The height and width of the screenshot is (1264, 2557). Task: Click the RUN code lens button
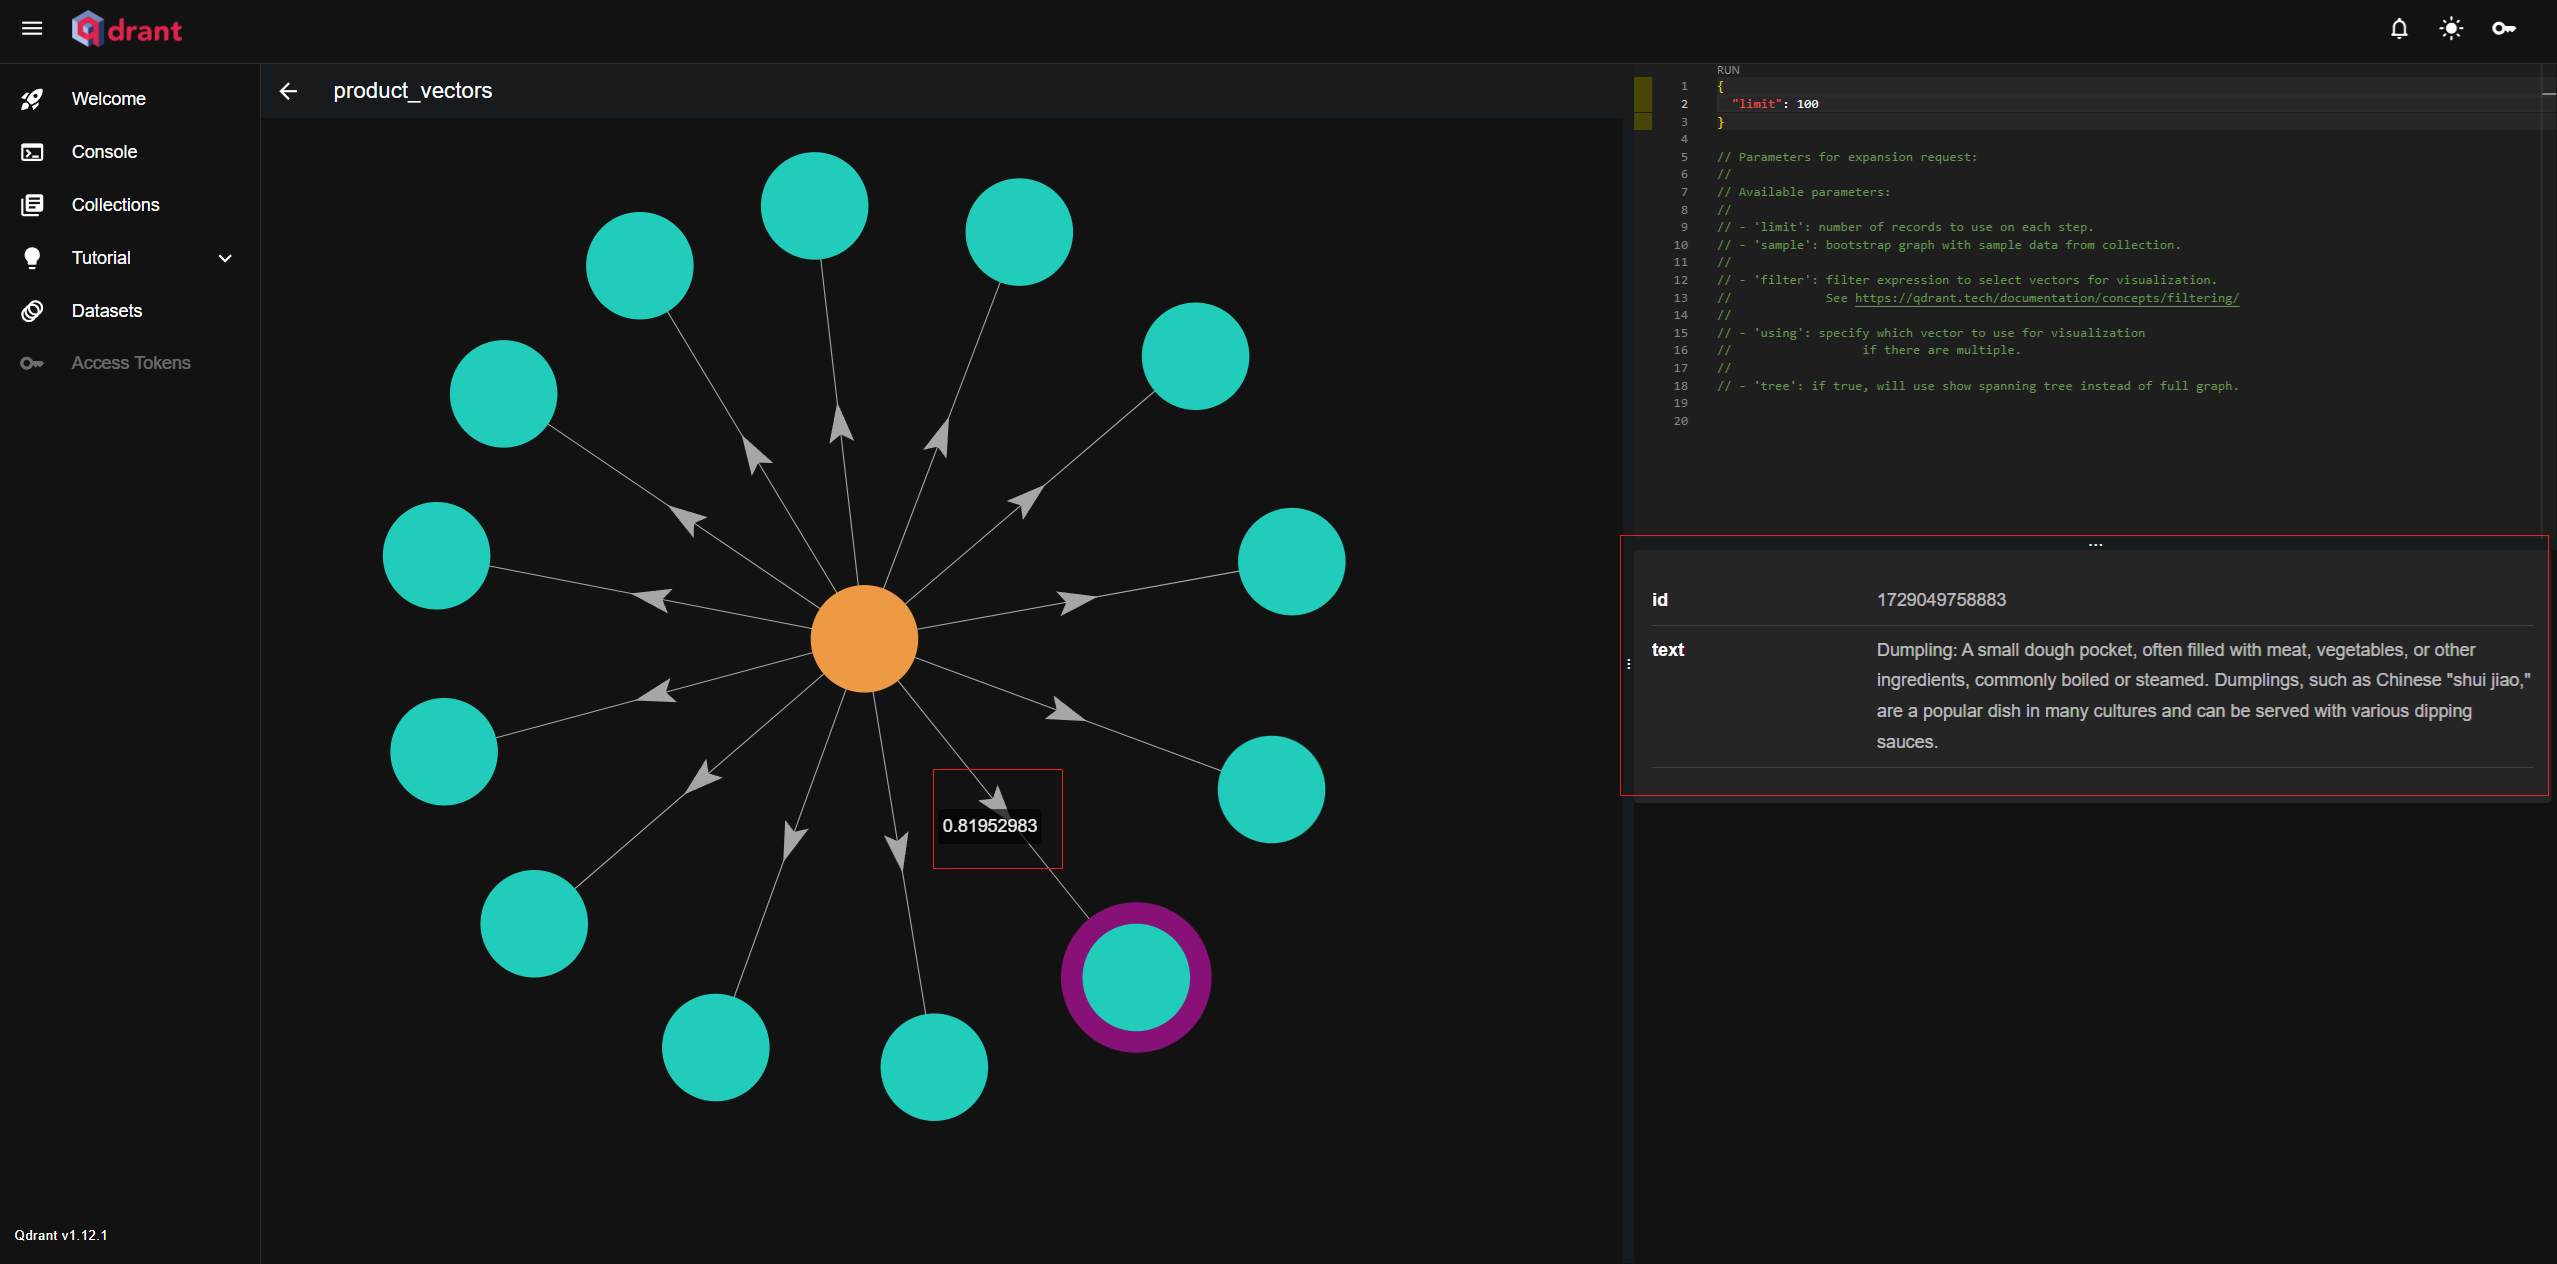(1728, 70)
